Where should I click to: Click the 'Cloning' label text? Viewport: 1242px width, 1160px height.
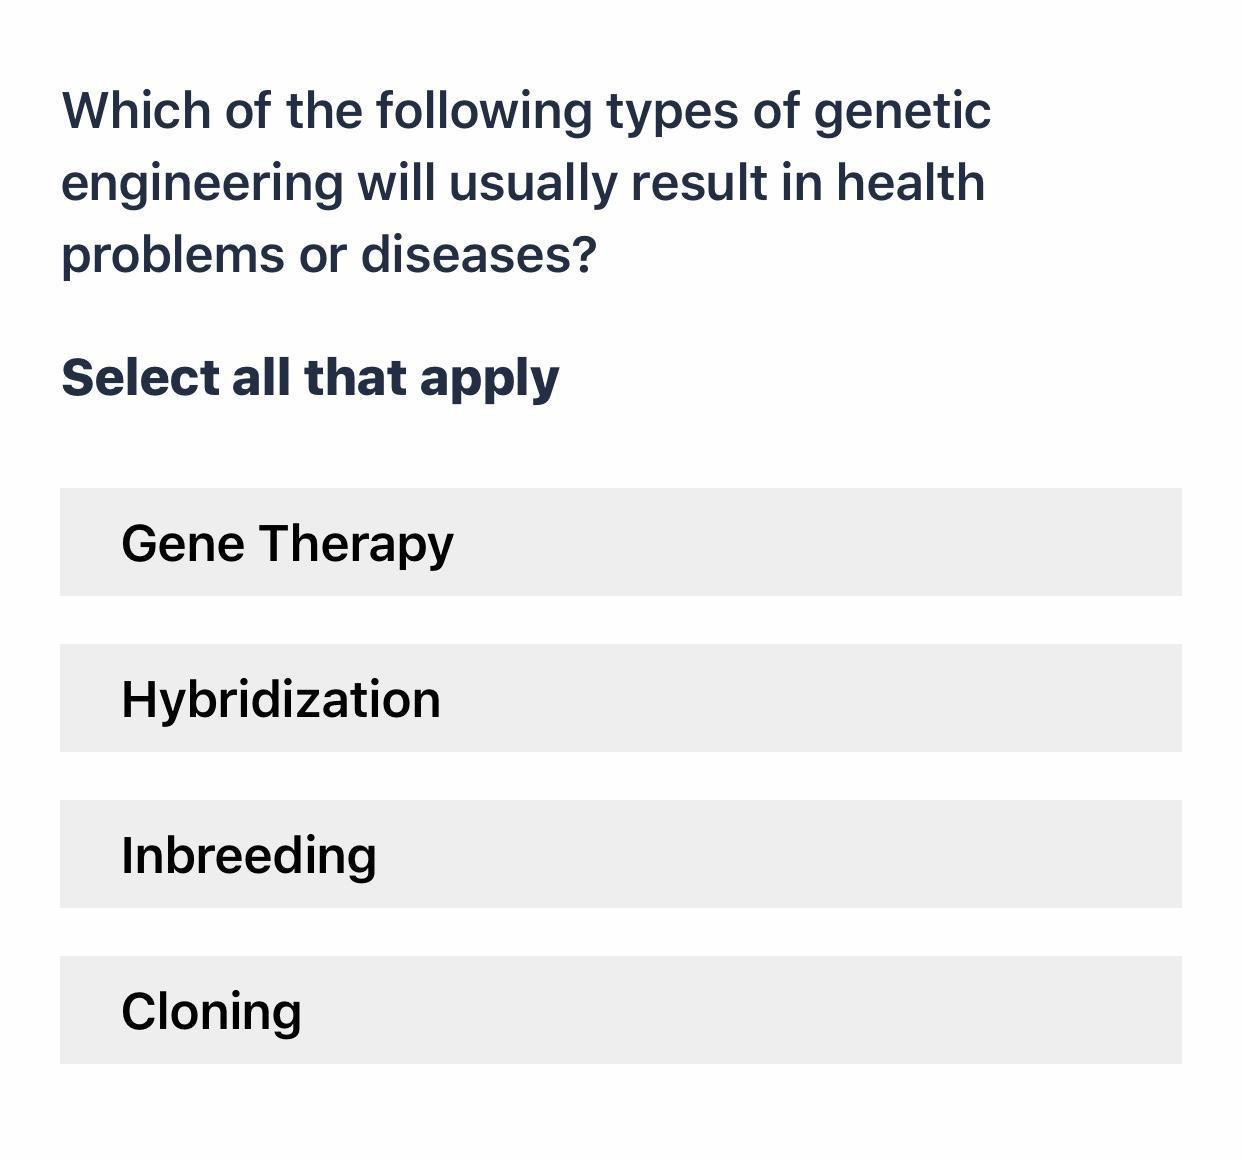pos(211,1011)
